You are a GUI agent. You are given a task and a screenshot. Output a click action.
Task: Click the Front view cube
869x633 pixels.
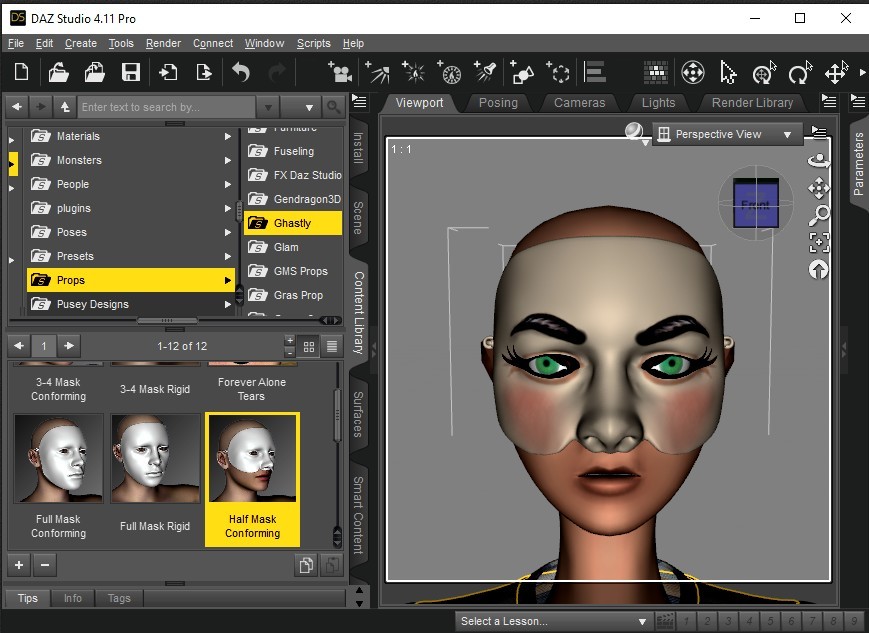point(756,203)
